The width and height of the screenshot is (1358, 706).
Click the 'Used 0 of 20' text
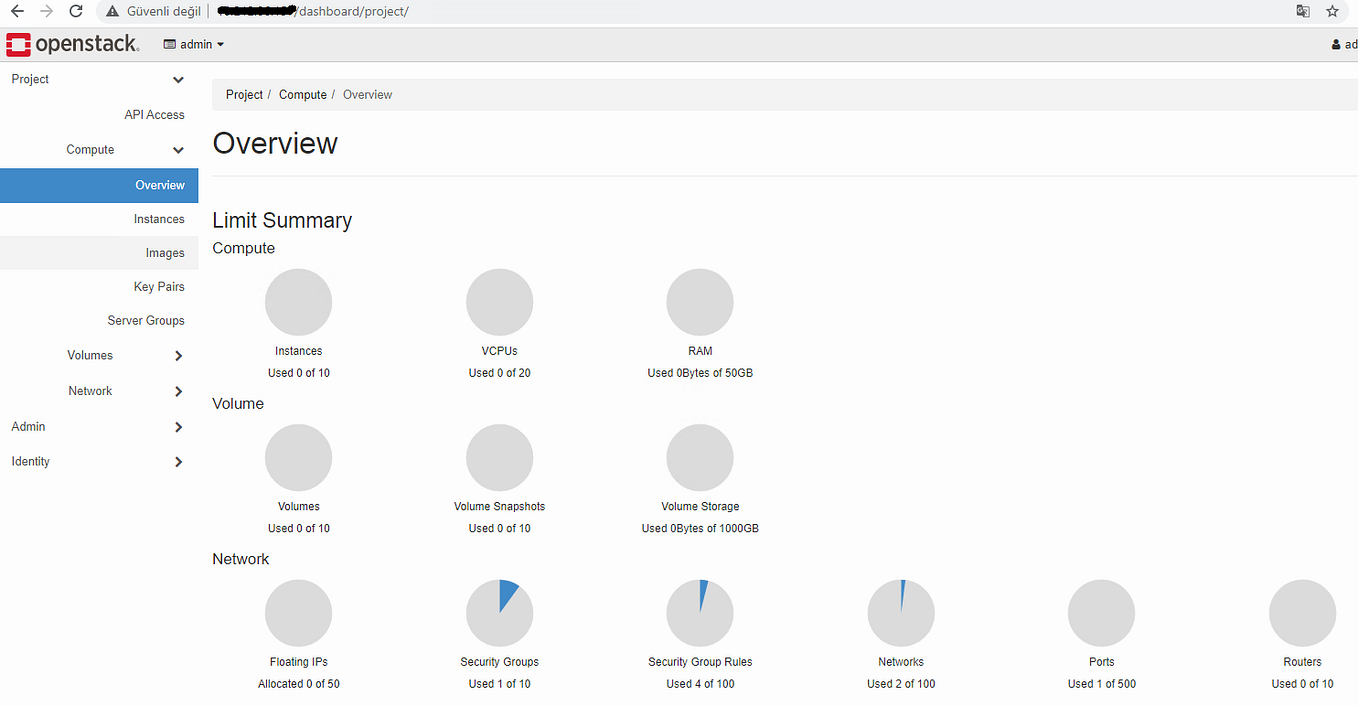pos(499,373)
